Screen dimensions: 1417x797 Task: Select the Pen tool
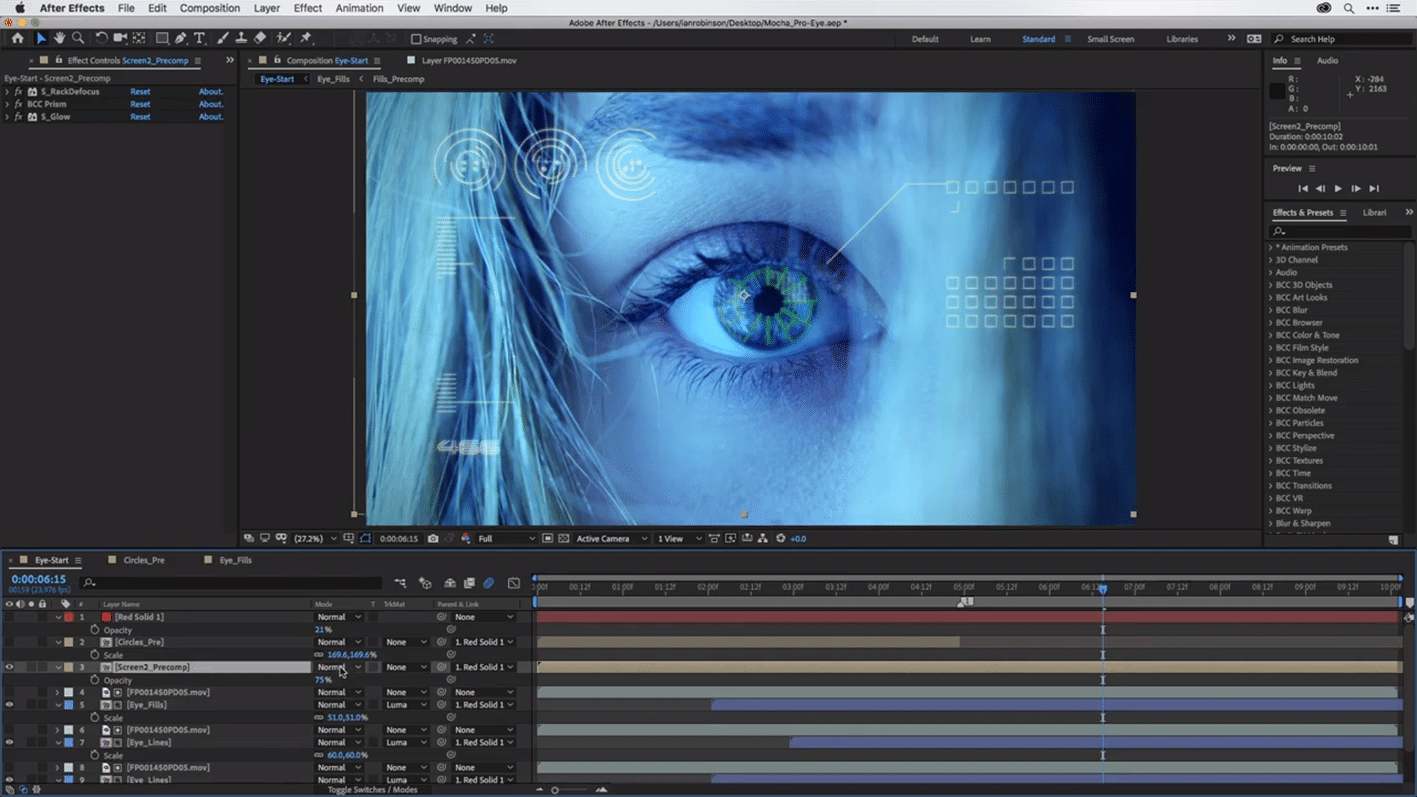point(181,38)
